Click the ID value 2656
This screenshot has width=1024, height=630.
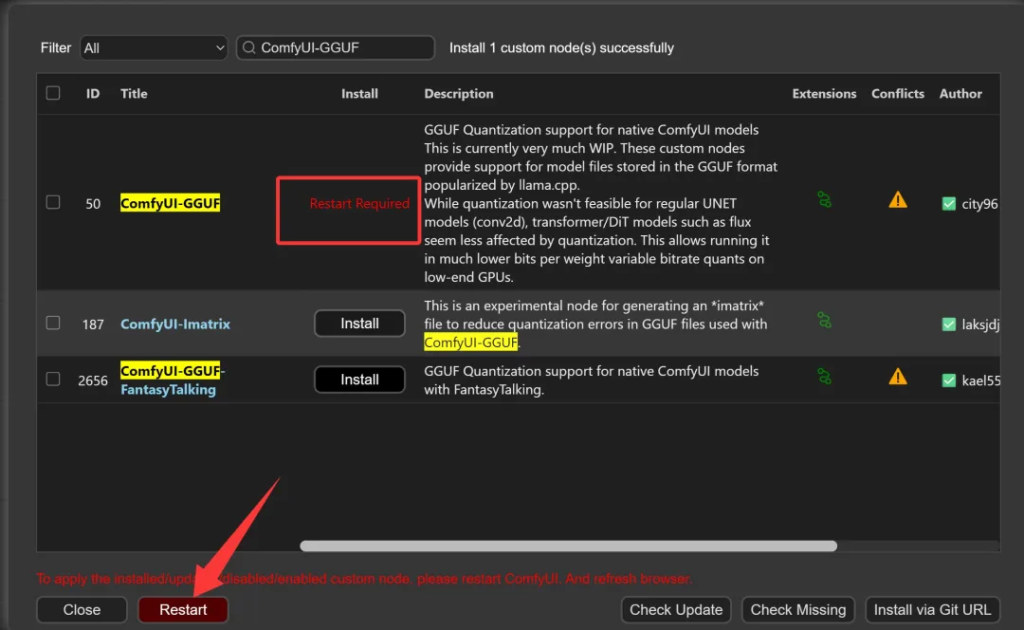[93, 381]
